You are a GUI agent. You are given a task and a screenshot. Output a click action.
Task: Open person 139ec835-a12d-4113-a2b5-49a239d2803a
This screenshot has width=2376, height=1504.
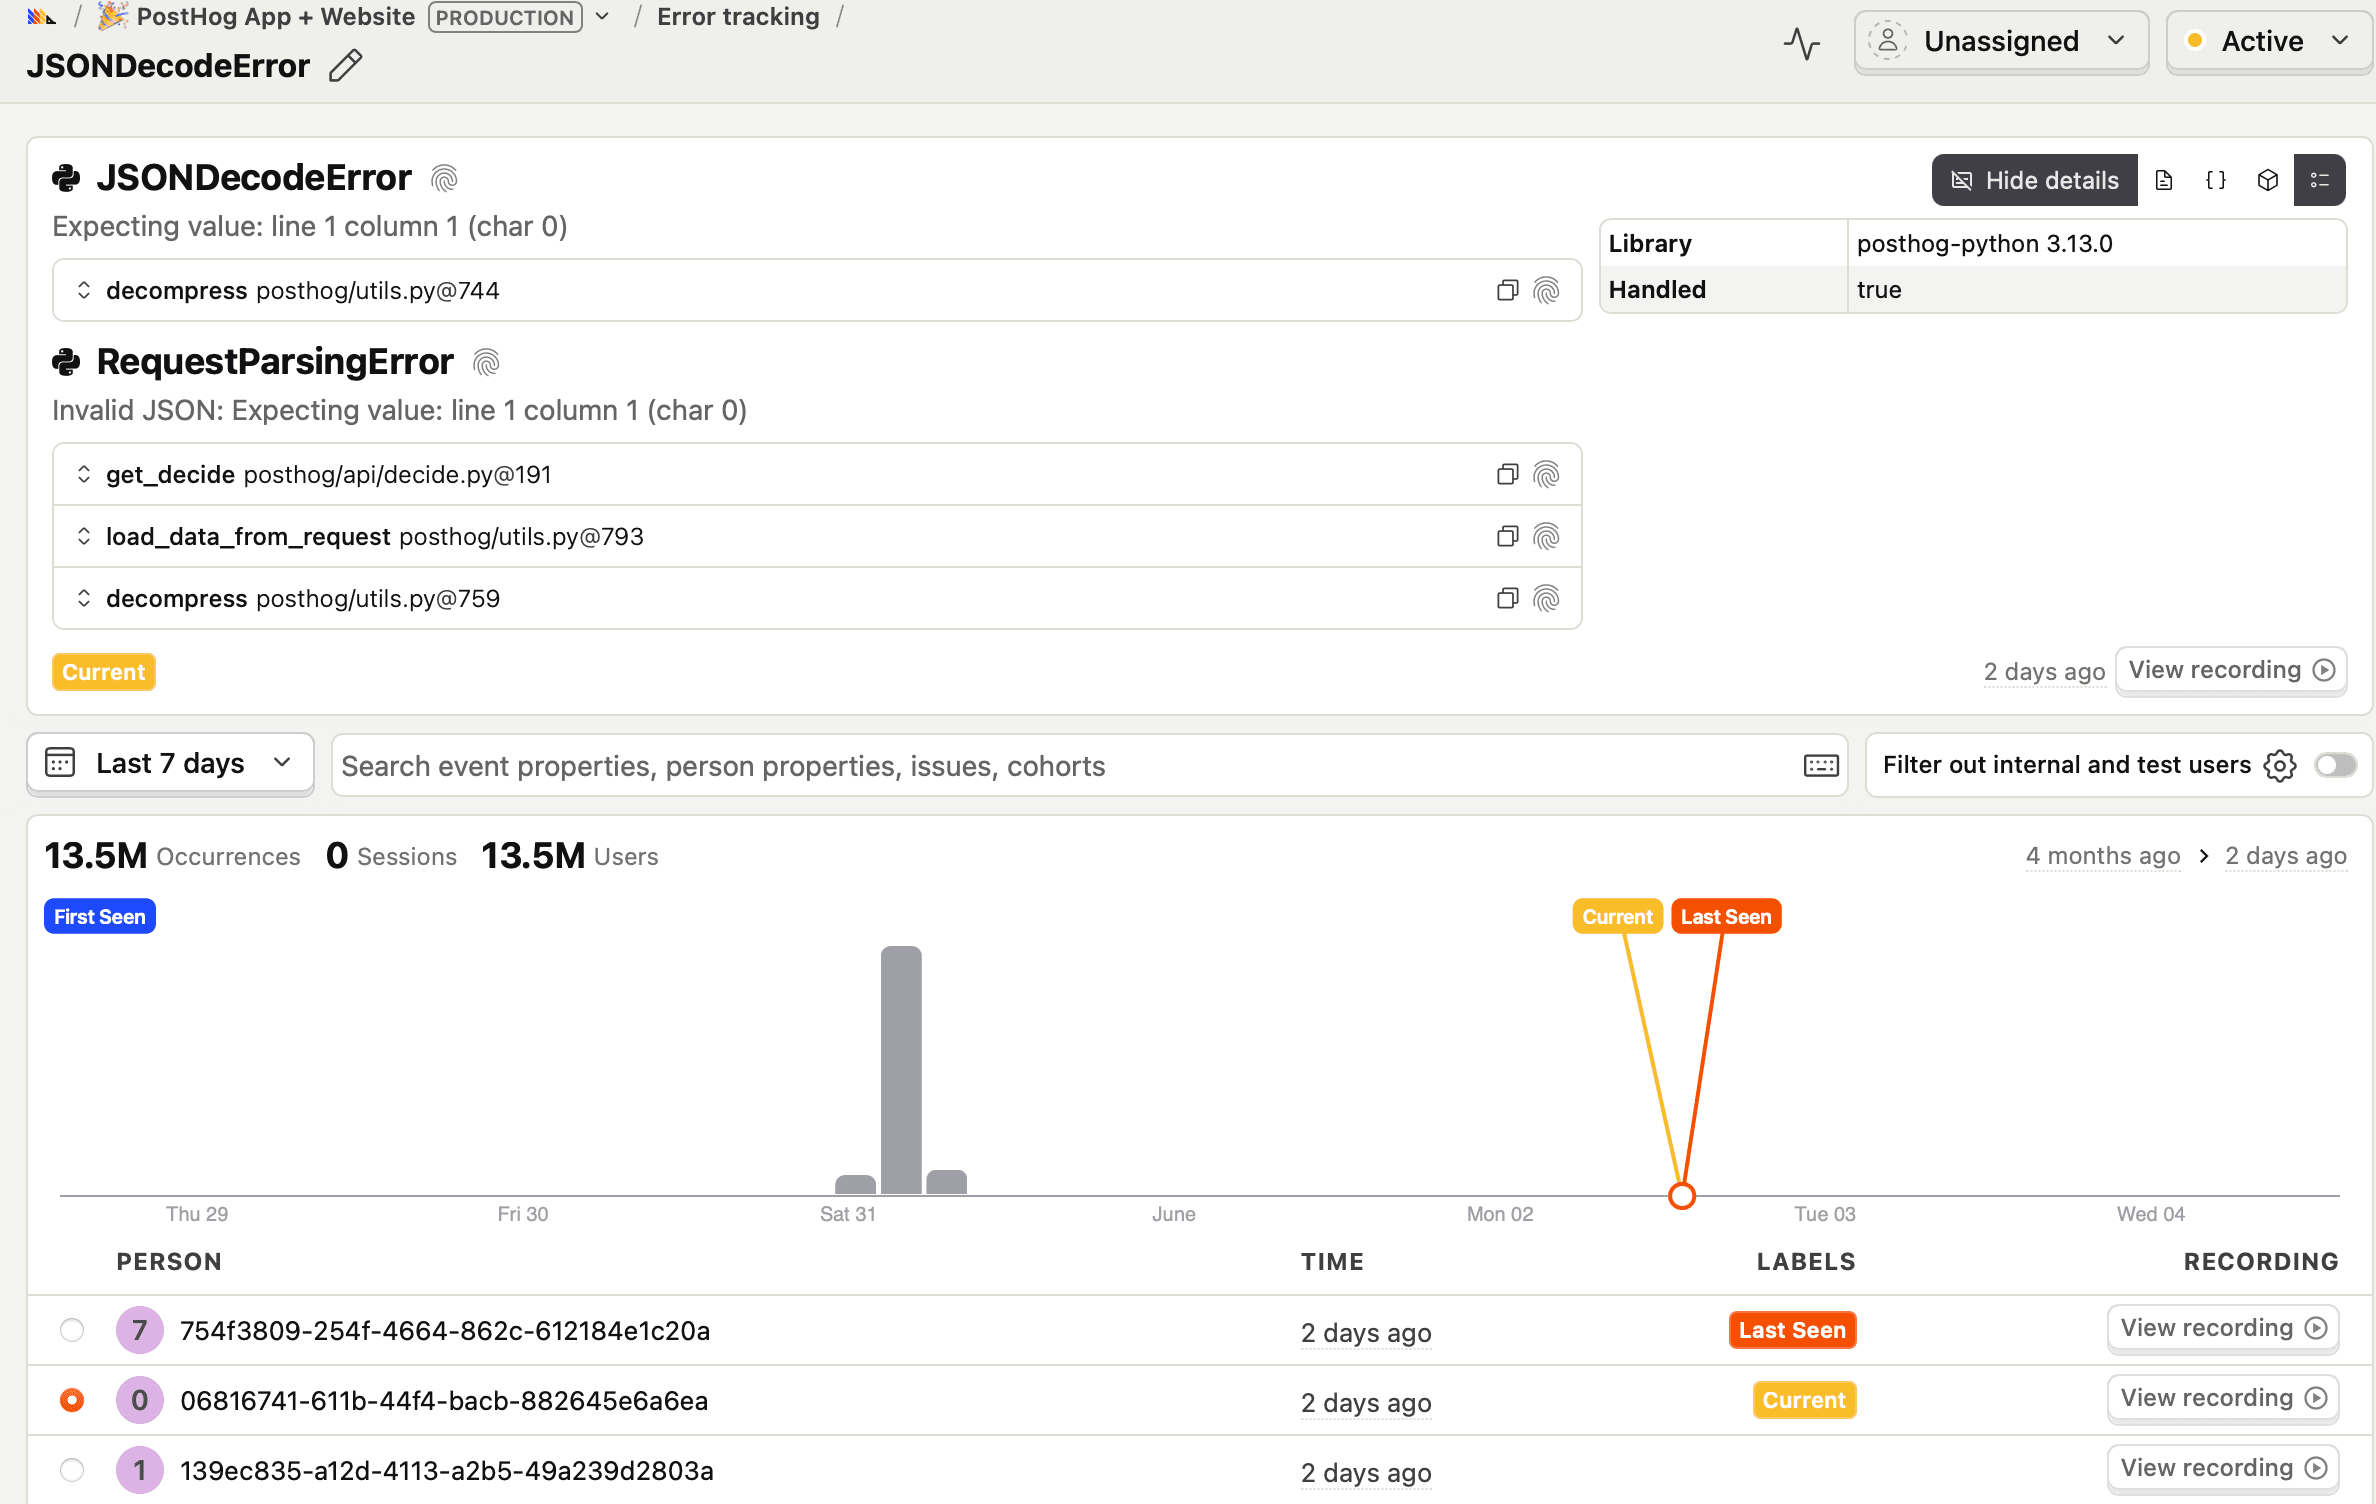click(x=447, y=1471)
